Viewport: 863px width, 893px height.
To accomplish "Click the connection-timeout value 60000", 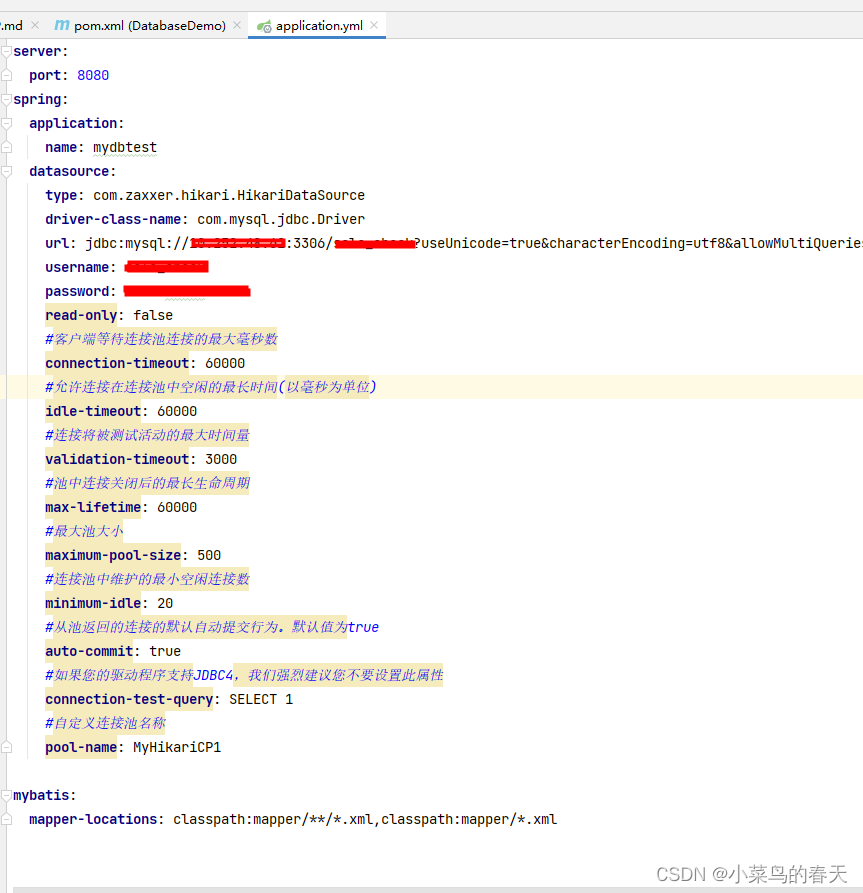I will pos(225,363).
